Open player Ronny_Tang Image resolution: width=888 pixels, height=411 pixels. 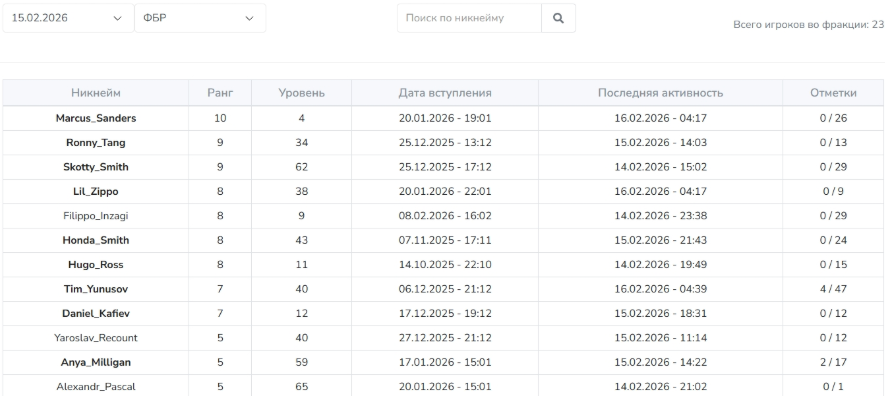point(96,143)
